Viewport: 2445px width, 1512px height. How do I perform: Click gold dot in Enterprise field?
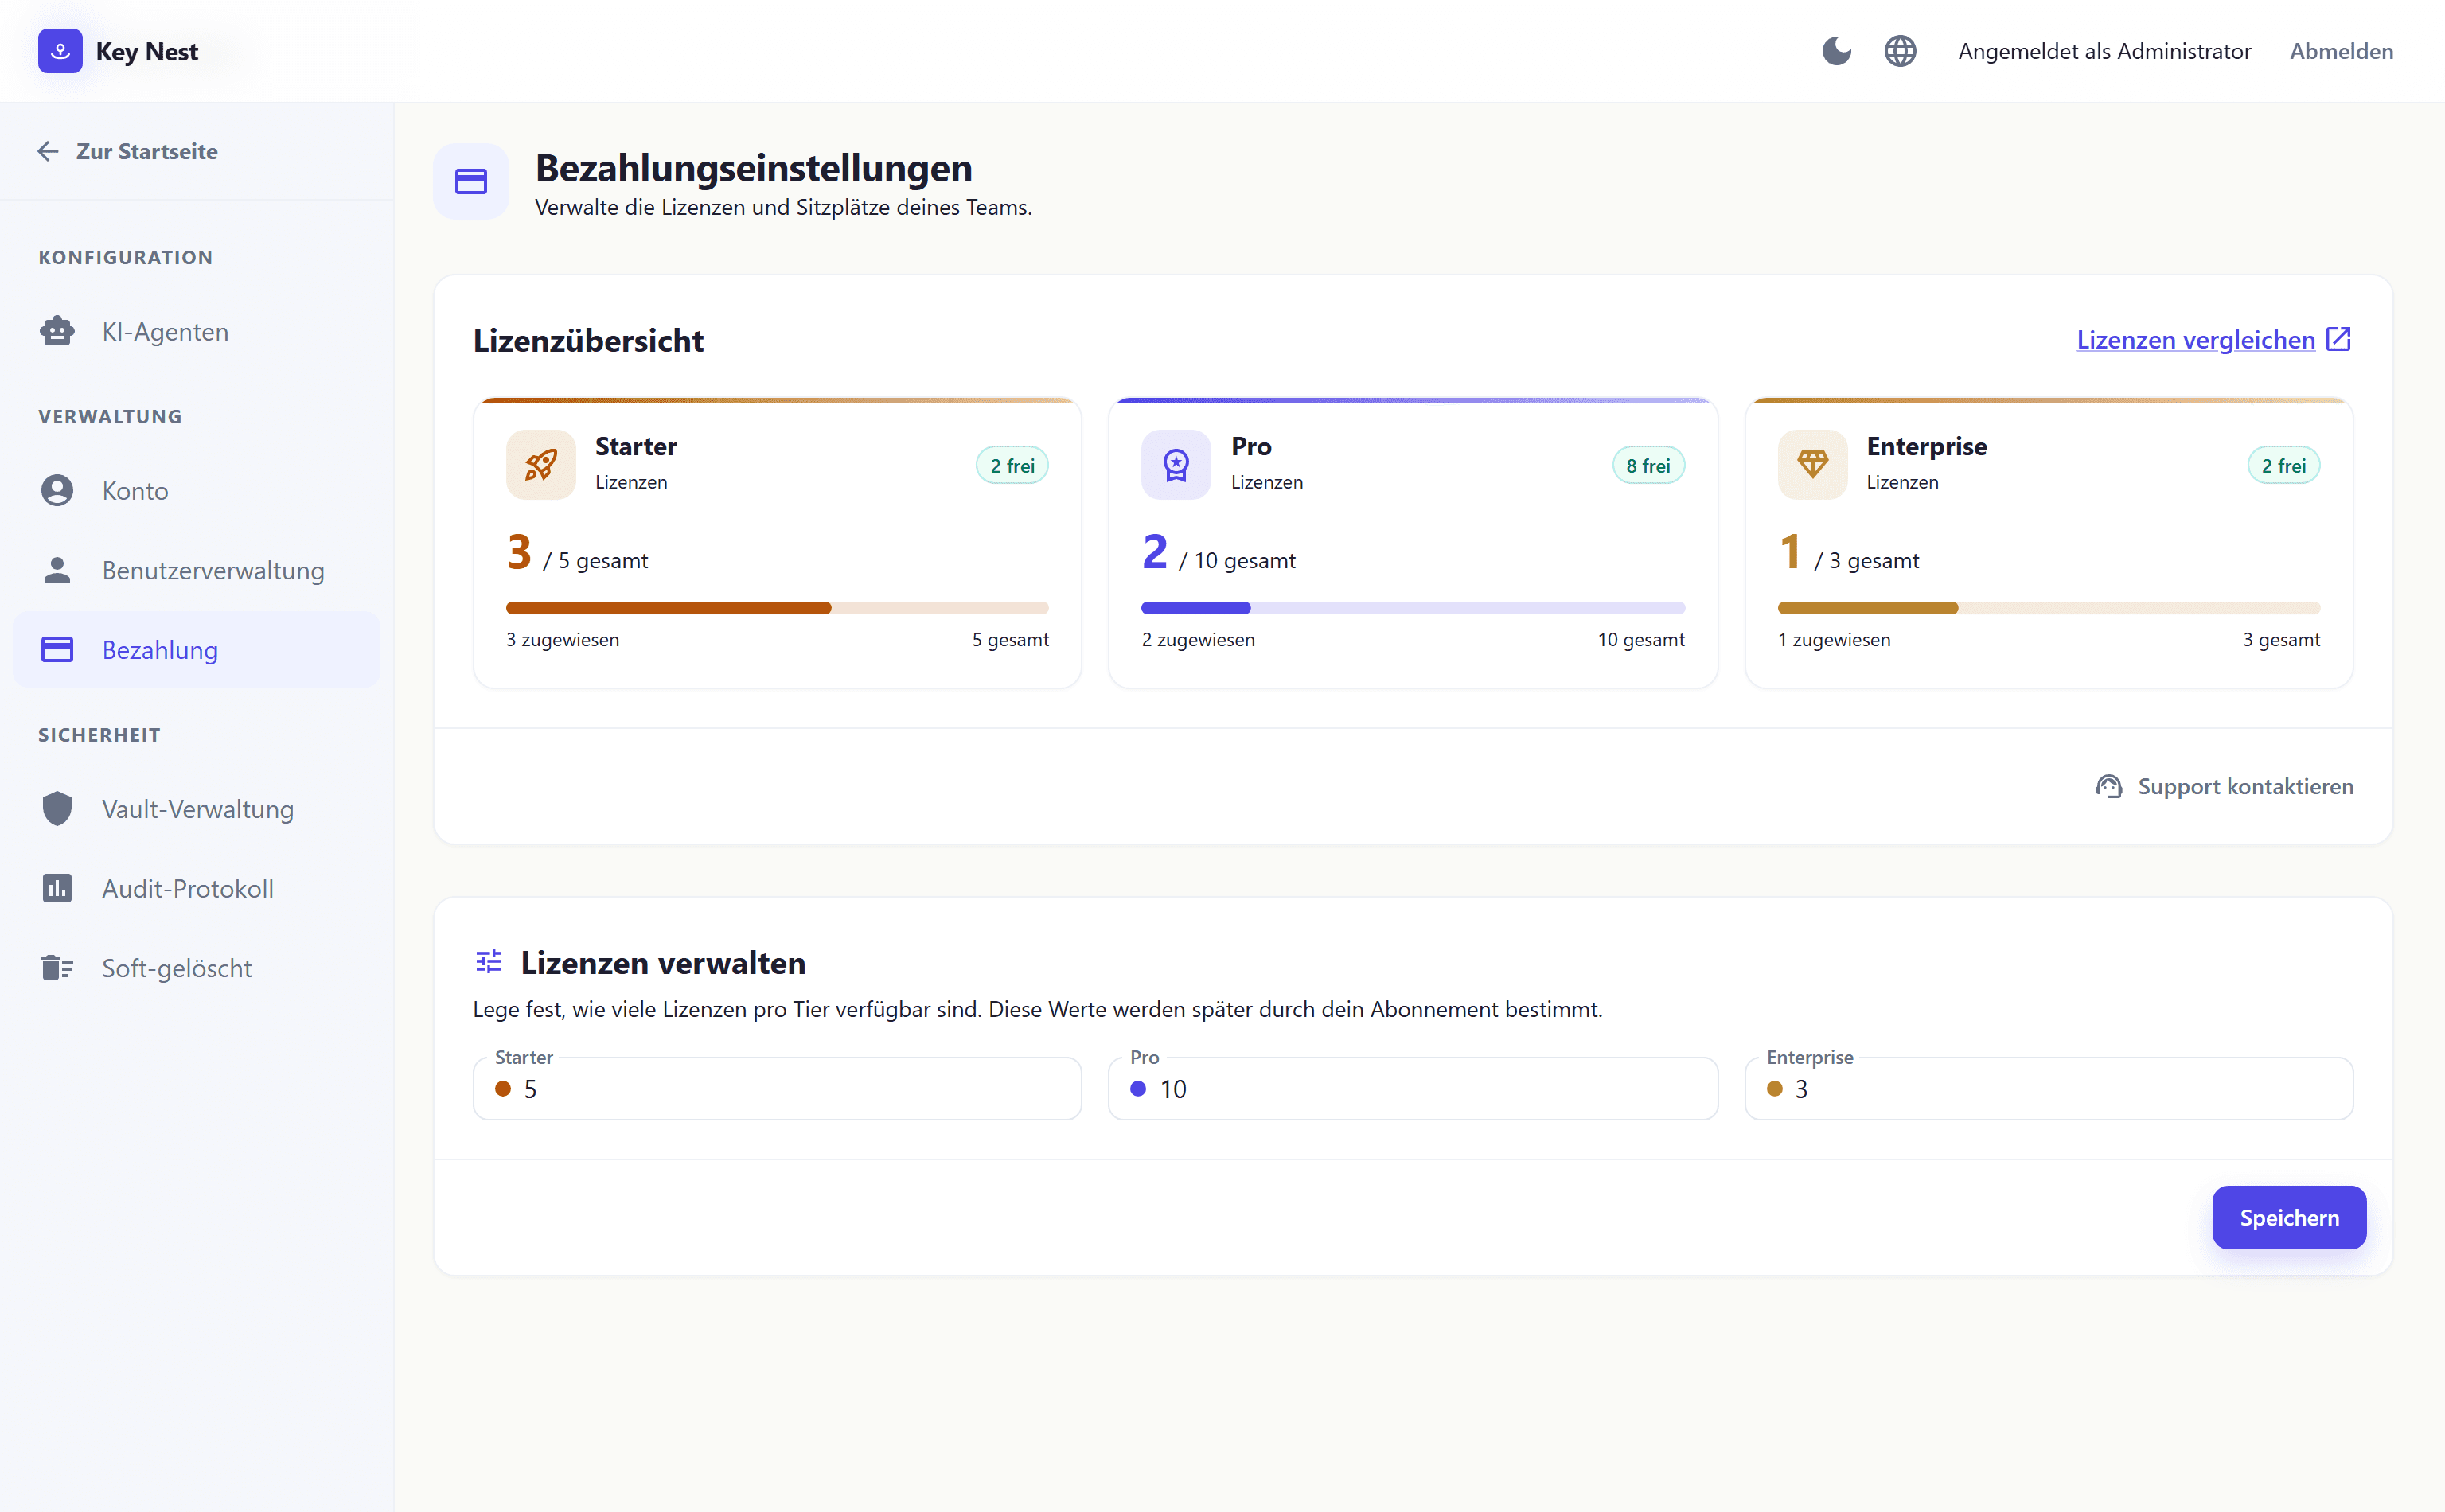[1775, 1089]
